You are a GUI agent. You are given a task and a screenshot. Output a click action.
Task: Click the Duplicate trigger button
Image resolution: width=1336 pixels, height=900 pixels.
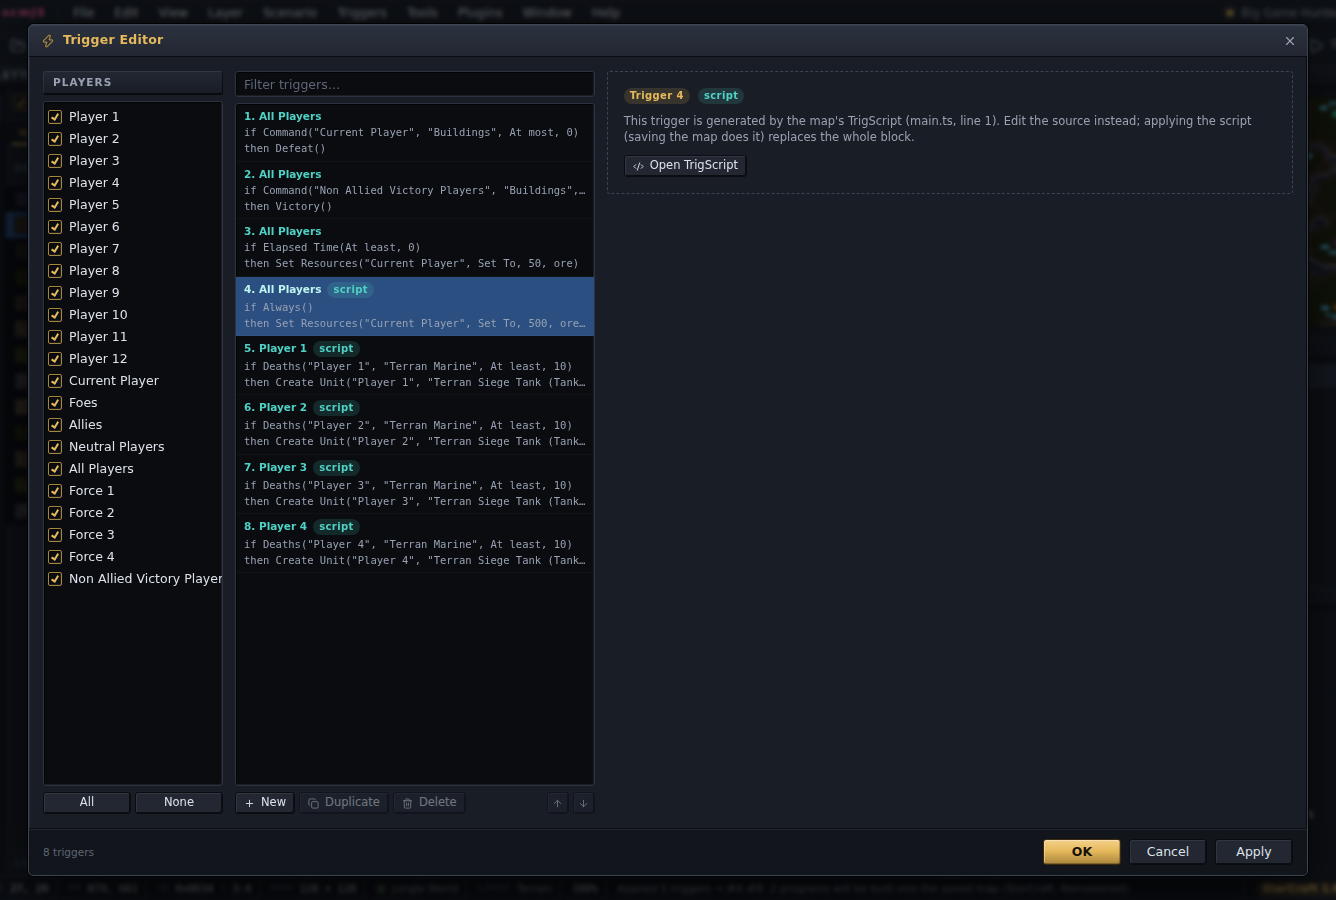pyautogui.click(x=344, y=802)
